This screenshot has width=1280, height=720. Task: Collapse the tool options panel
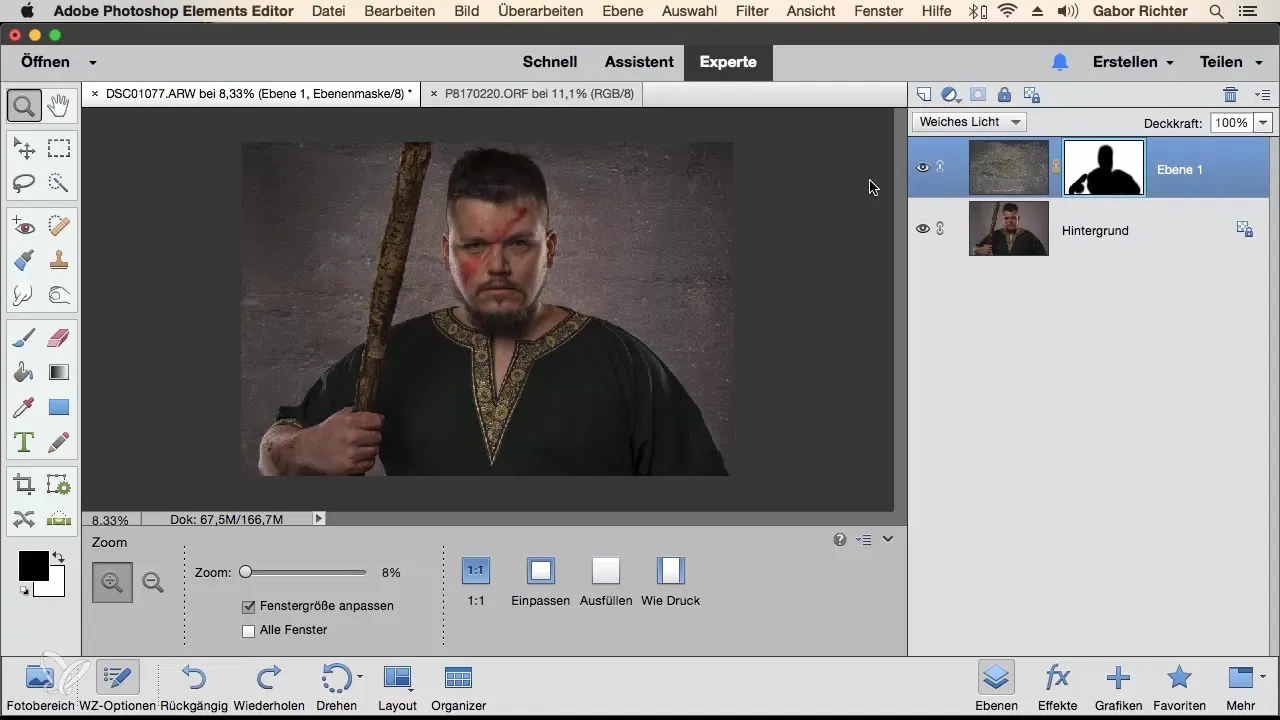[x=888, y=540]
